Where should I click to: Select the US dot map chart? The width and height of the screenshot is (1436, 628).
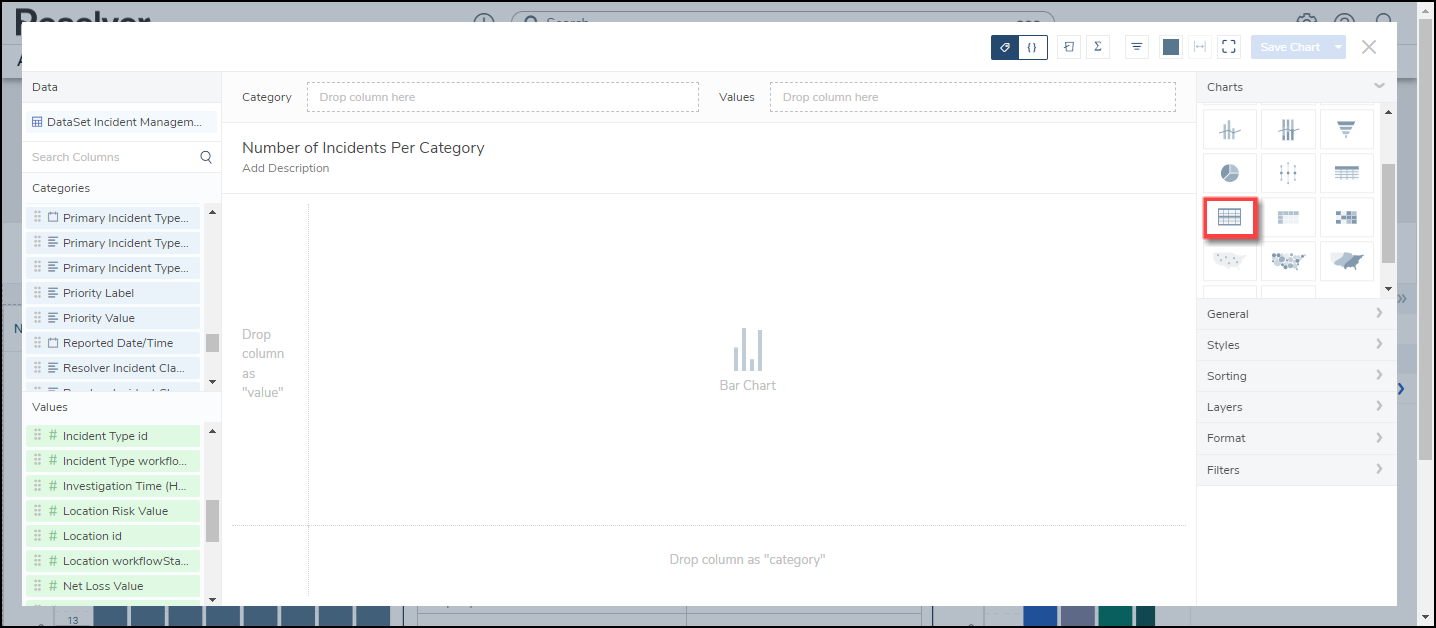[1229, 261]
